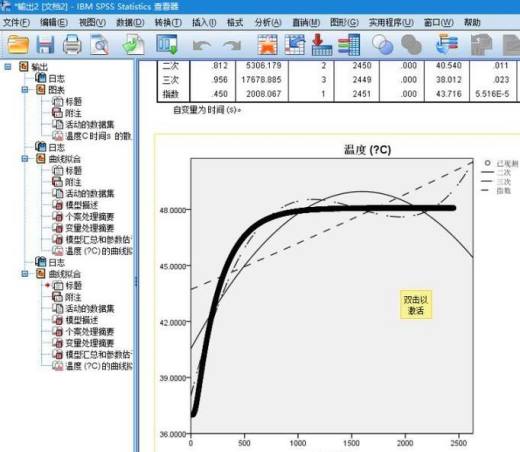Click the Undo arrow icon
This screenshot has height=452, width=520.
coord(202,45)
